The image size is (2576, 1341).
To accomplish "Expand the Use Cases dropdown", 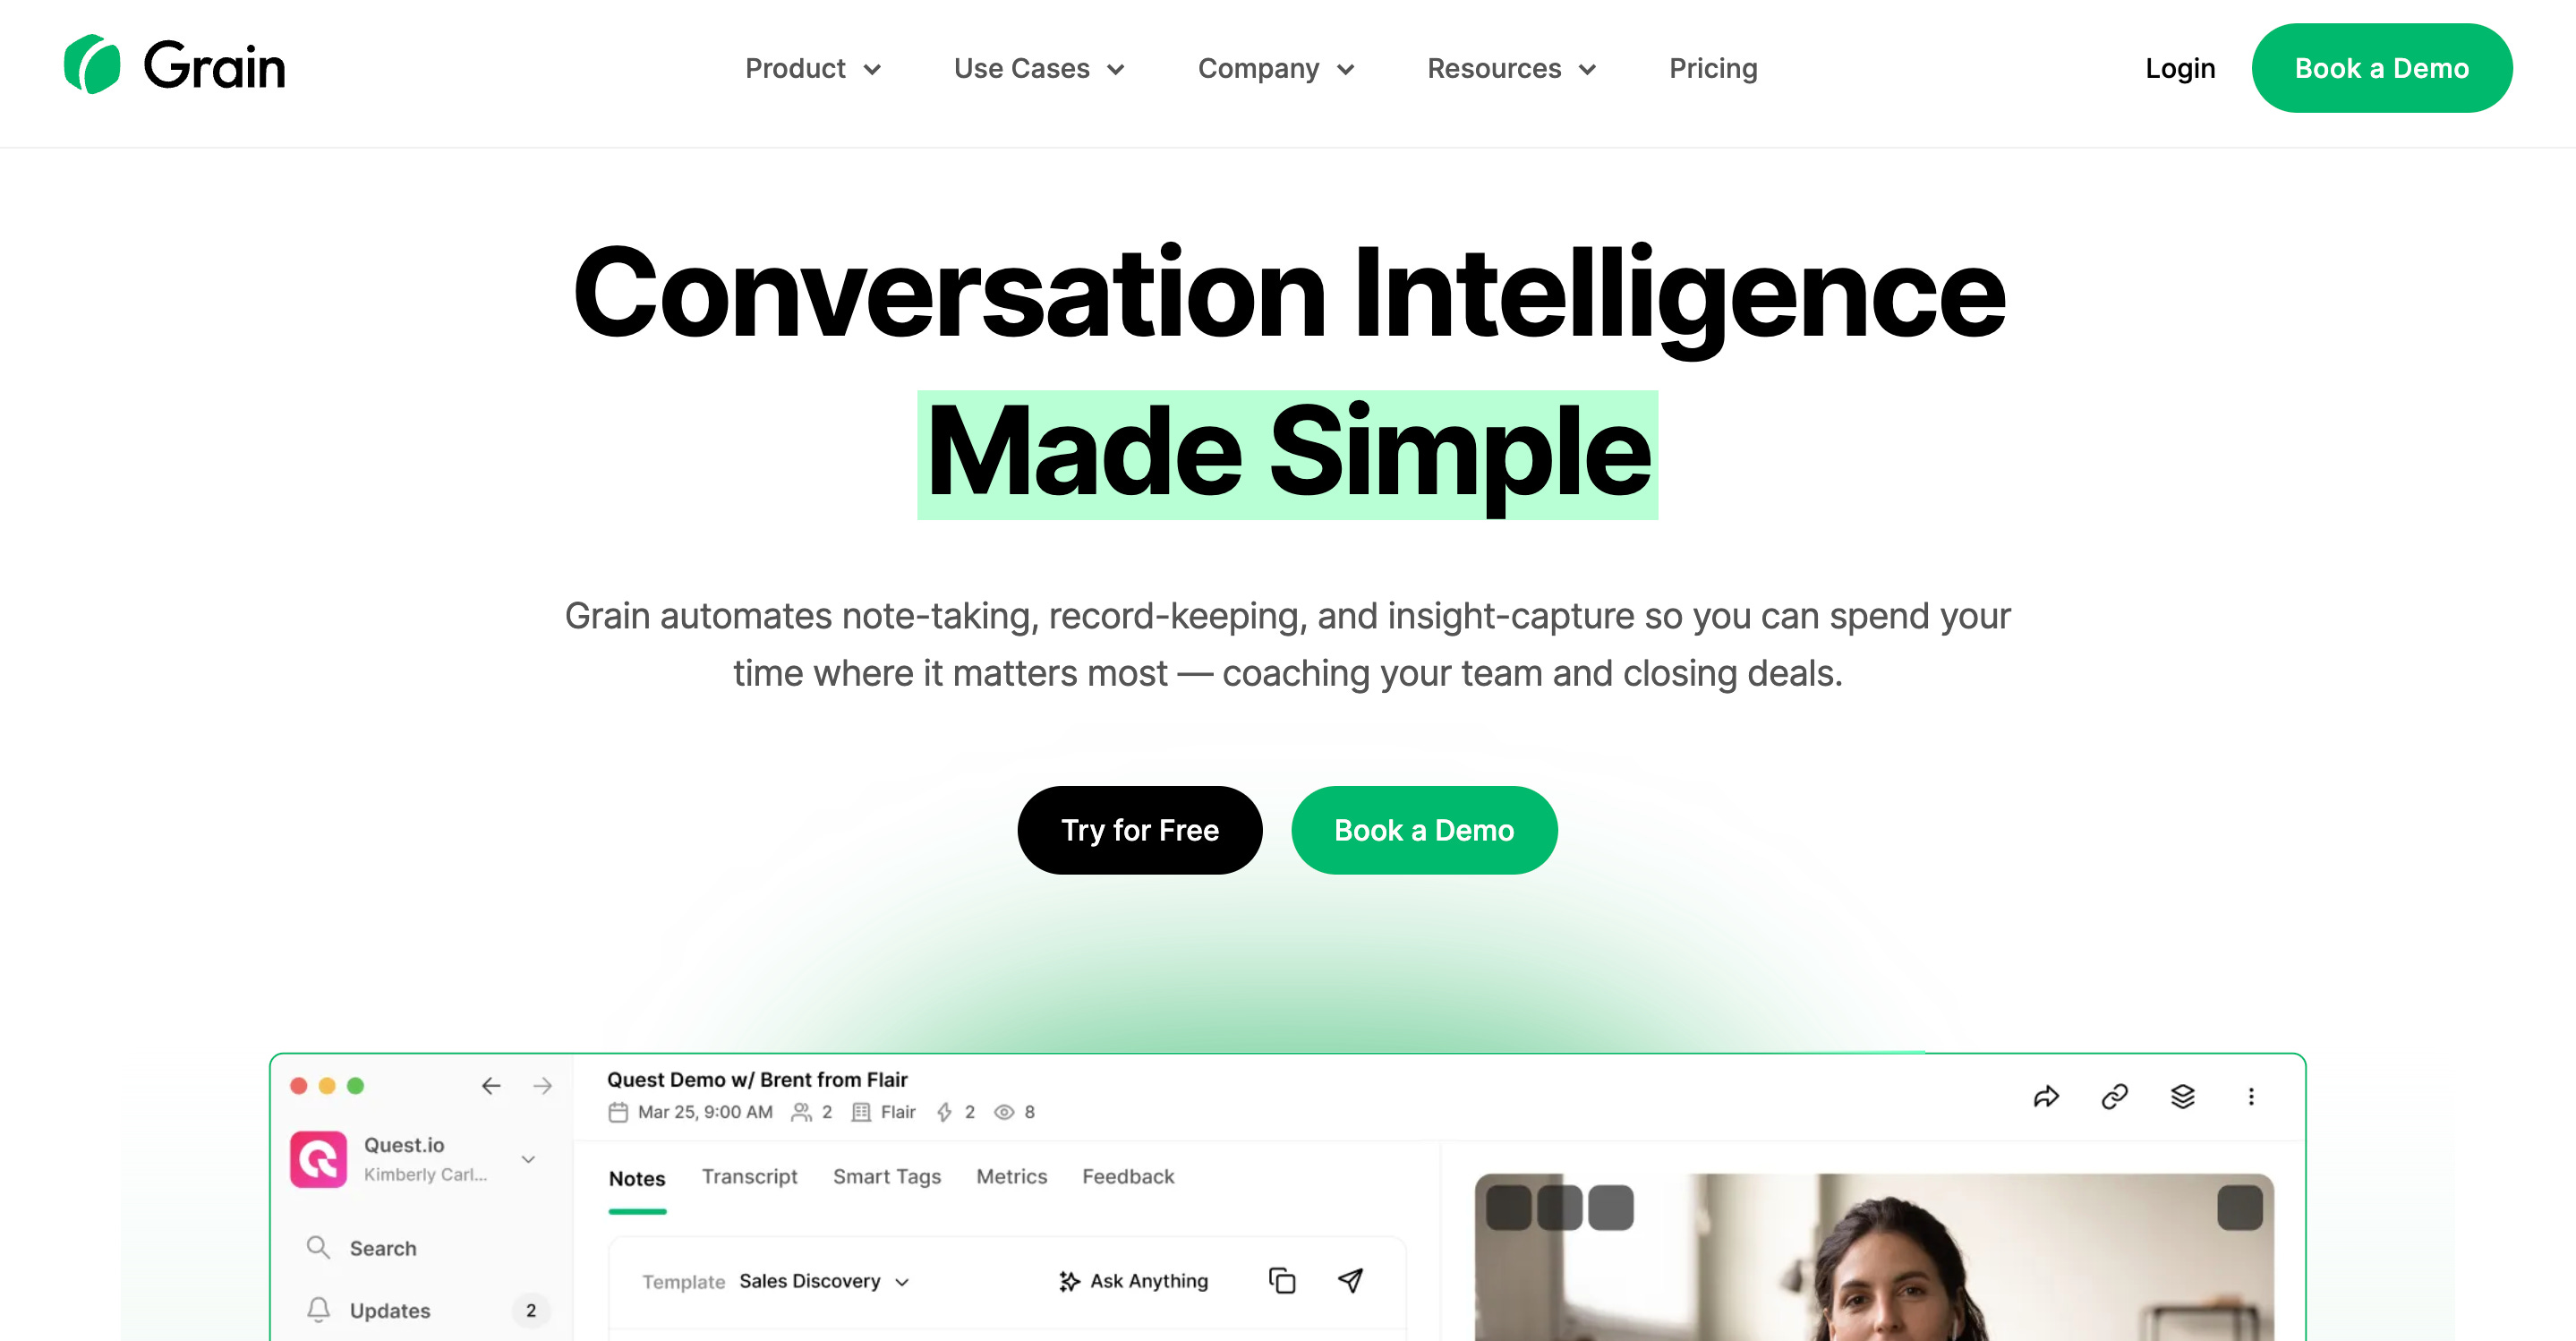I will 1039,68.
